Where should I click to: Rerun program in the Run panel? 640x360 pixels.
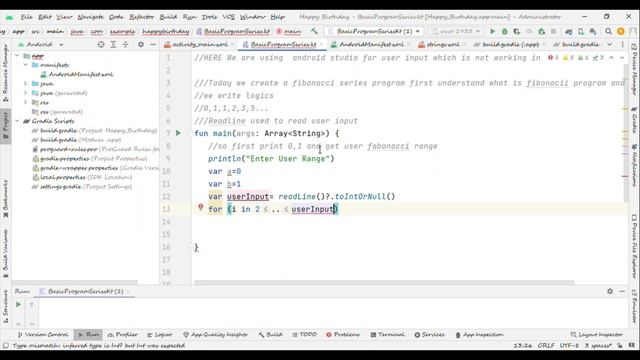point(18,304)
